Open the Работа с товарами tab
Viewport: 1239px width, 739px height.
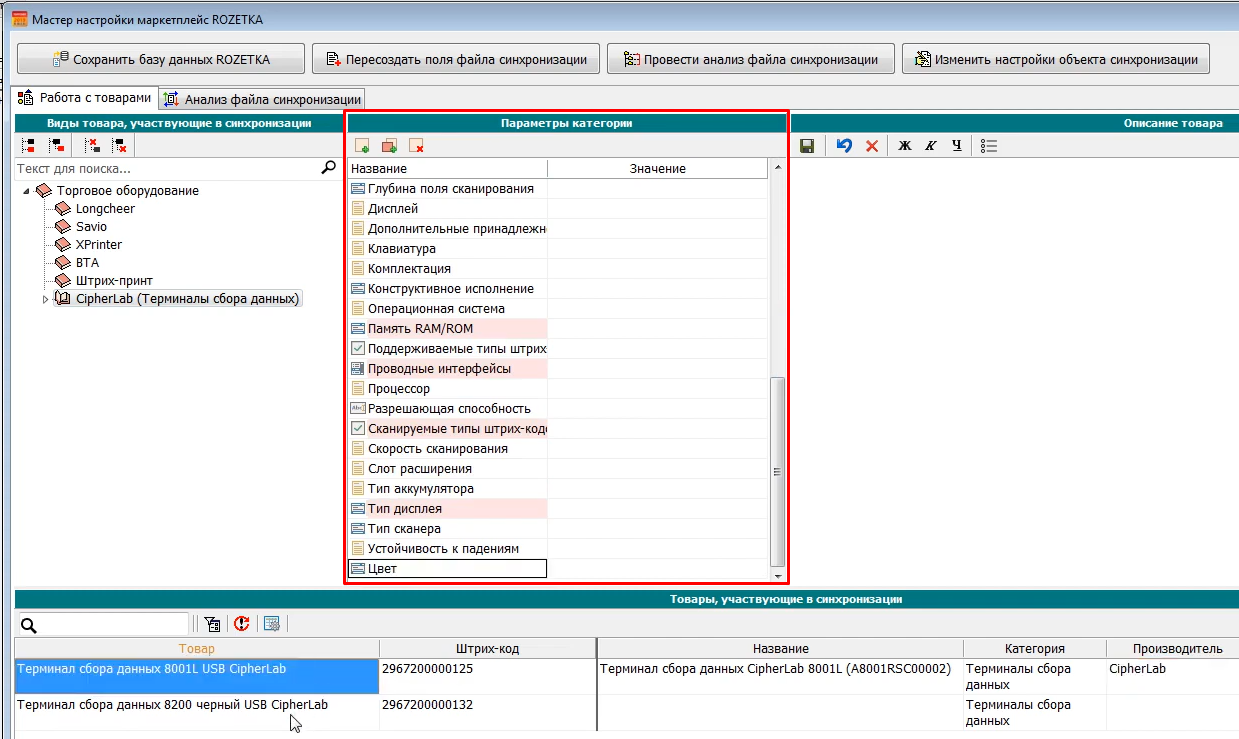86,98
